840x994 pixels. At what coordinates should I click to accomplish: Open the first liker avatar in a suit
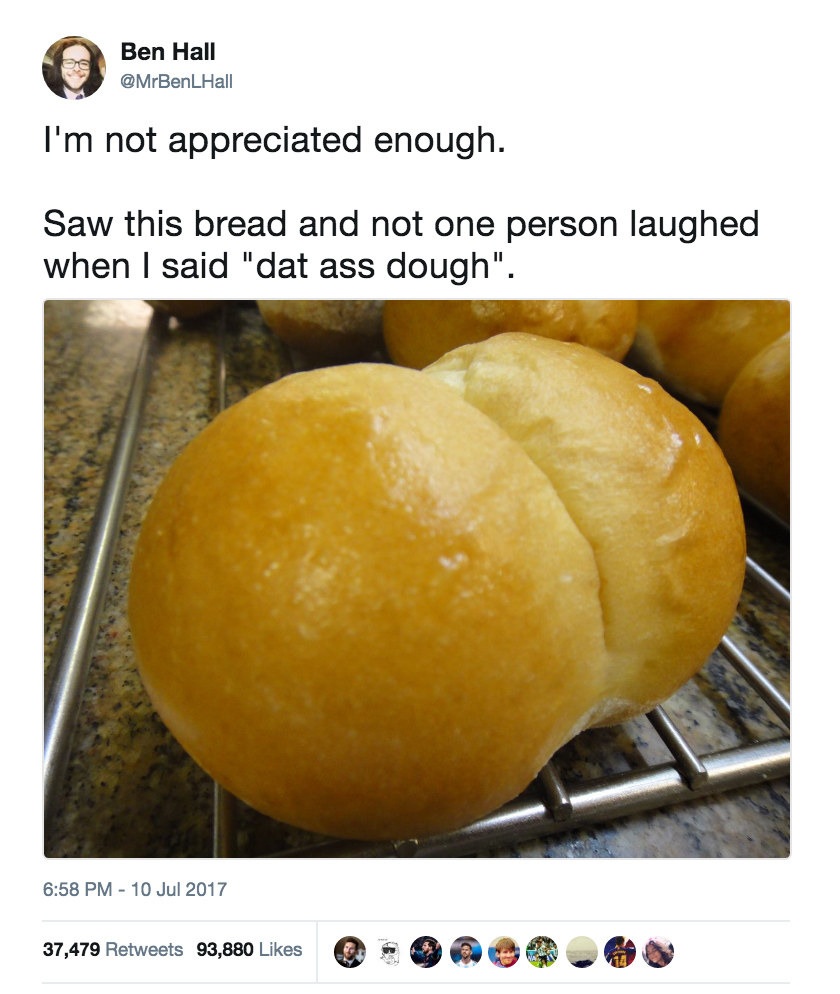coord(350,952)
